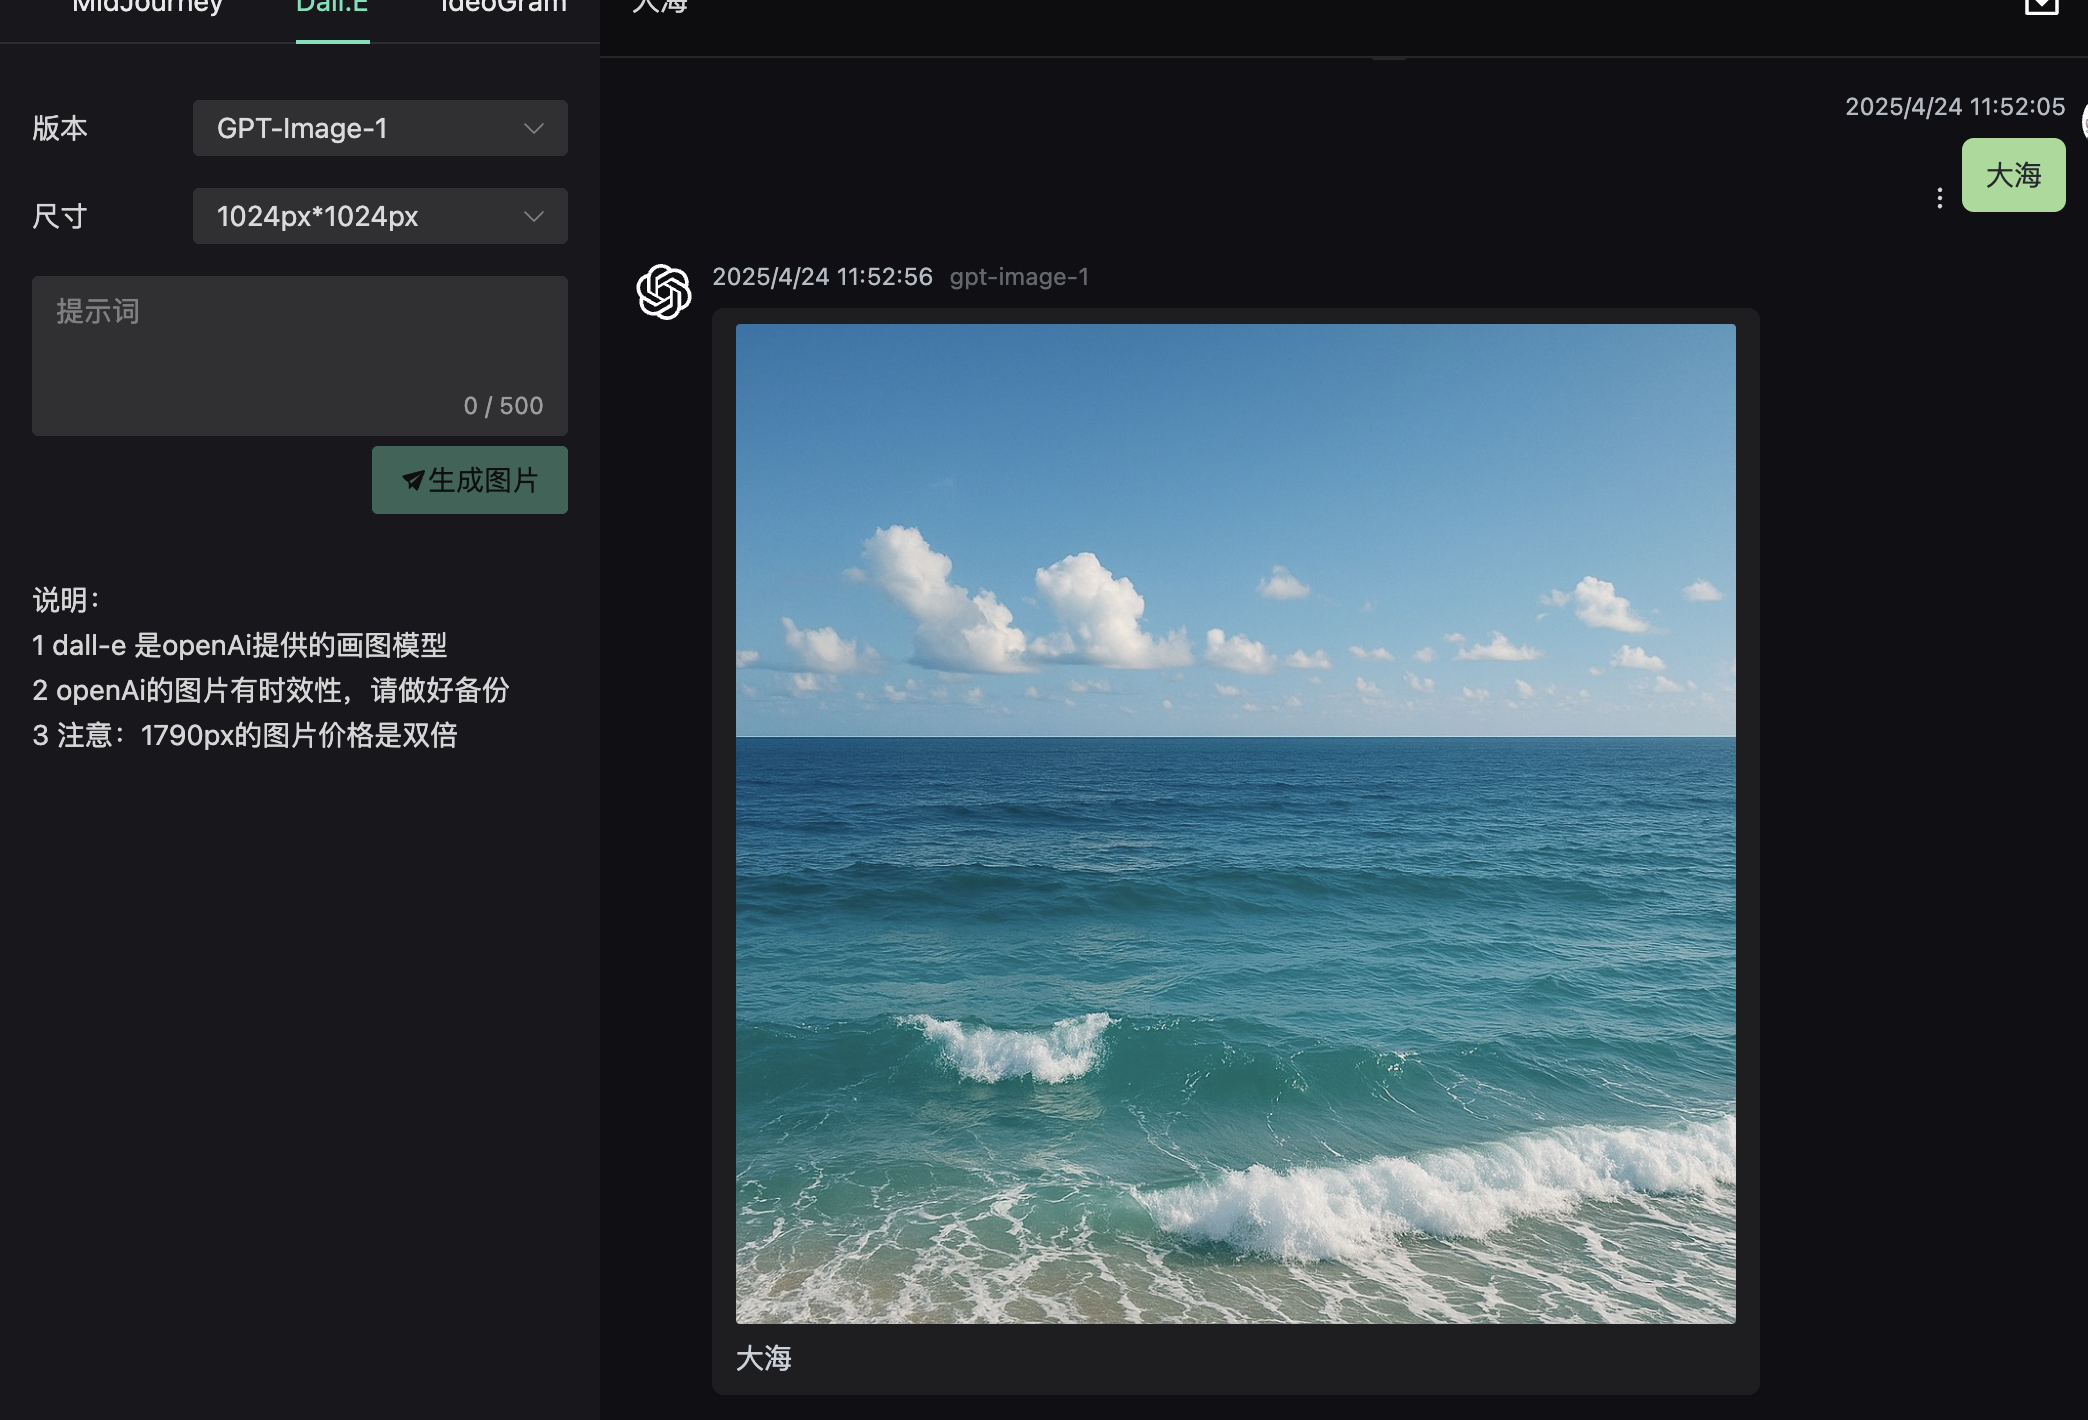Click the 大海 caption below the image
The image size is (2088, 1420).
point(763,1358)
